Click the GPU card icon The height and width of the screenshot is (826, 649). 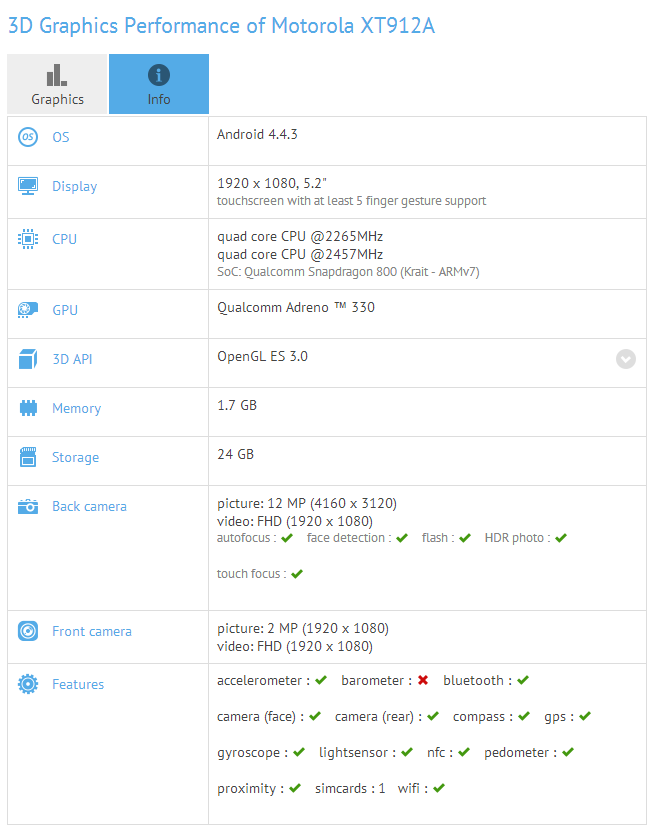[x=28, y=310]
